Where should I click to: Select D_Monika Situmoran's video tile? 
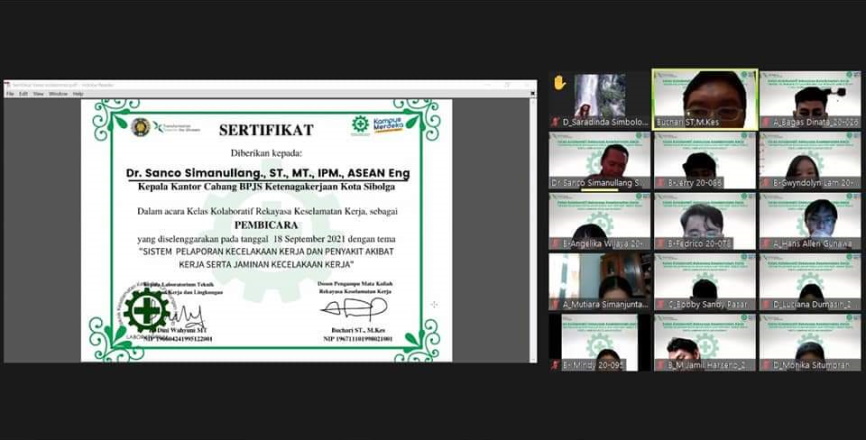(x=809, y=342)
